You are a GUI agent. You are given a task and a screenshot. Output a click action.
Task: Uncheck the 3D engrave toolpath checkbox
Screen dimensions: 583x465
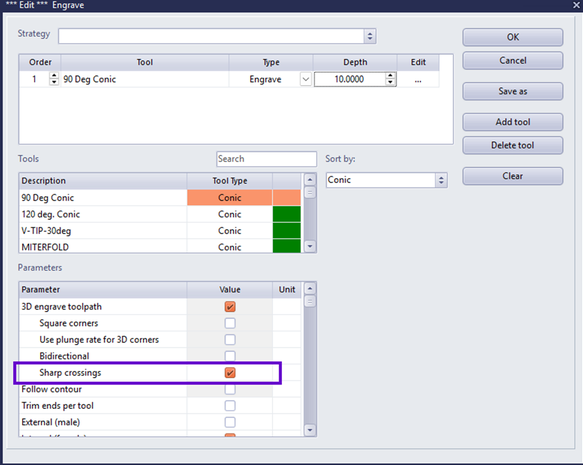(x=230, y=307)
